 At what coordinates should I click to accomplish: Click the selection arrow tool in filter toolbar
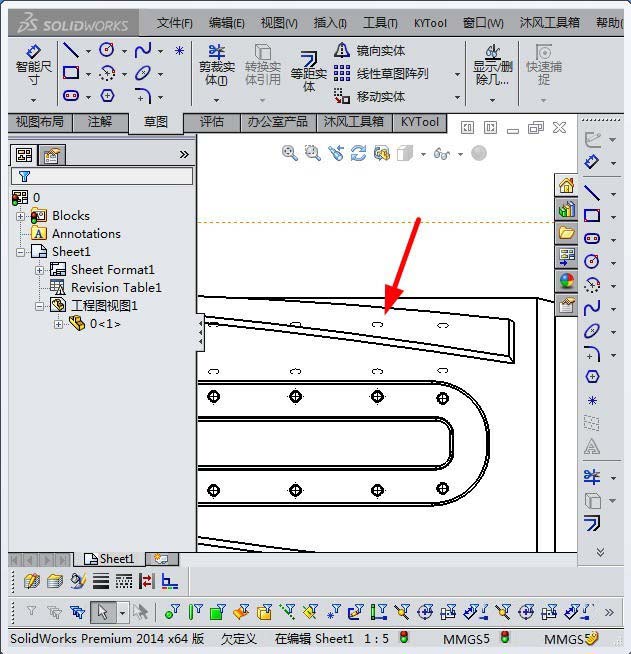click(x=103, y=612)
